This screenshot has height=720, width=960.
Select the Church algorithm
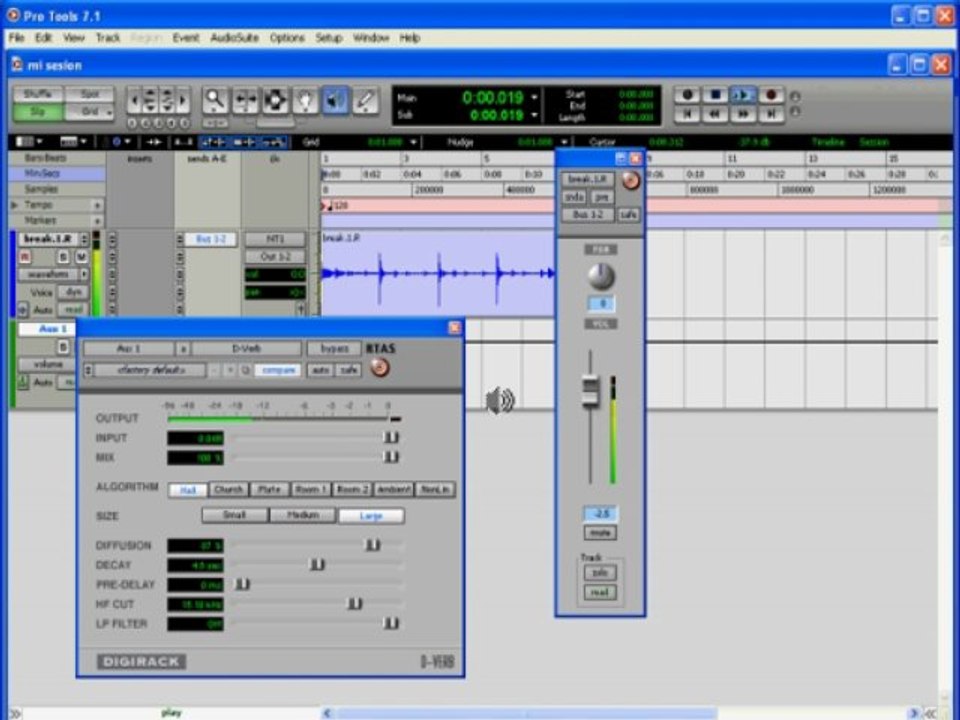[x=228, y=490]
